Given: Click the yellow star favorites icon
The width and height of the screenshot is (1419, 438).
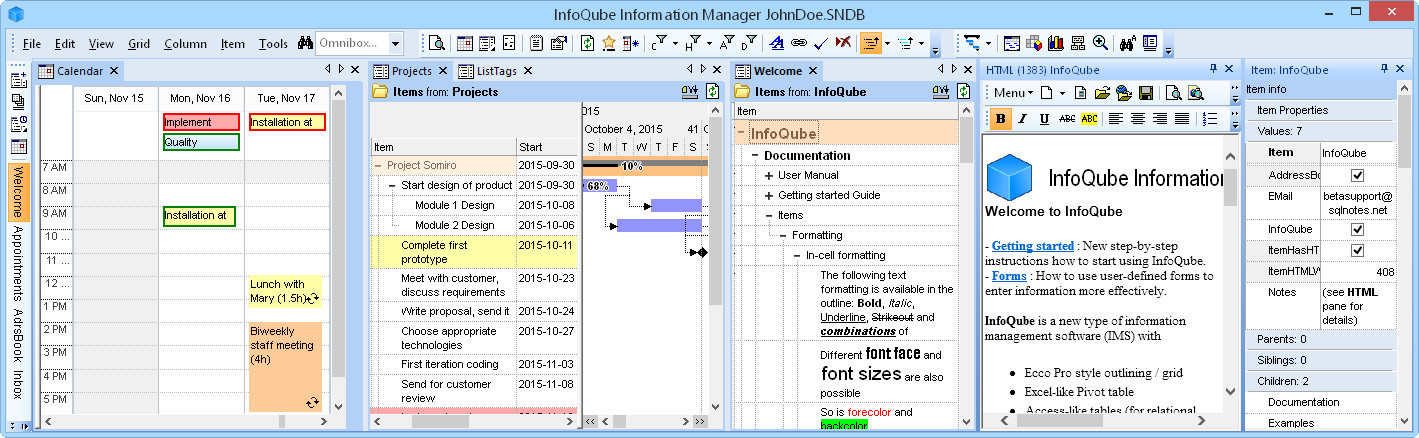Looking at the screenshot, I should (x=609, y=43).
